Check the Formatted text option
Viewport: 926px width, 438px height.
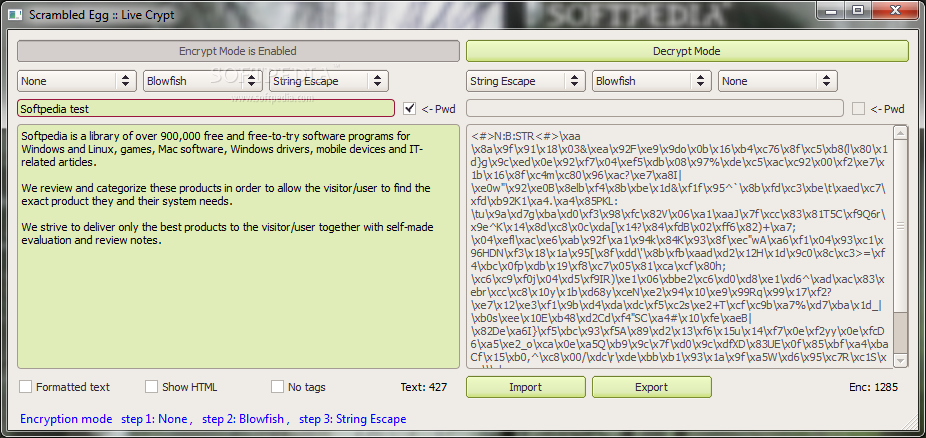pyautogui.click(x=25, y=387)
